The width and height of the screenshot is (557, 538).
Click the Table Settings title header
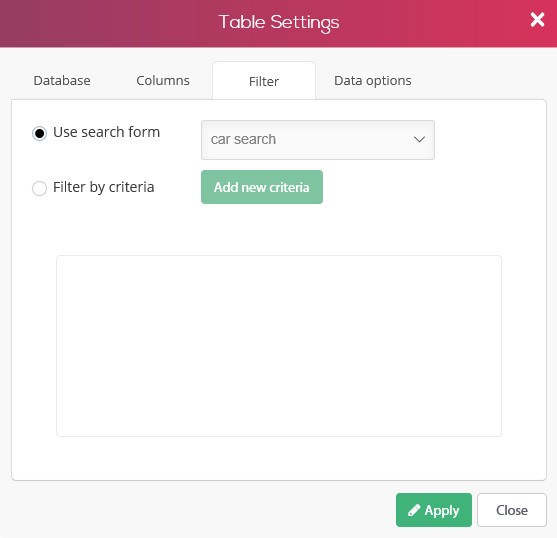coord(279,22)
